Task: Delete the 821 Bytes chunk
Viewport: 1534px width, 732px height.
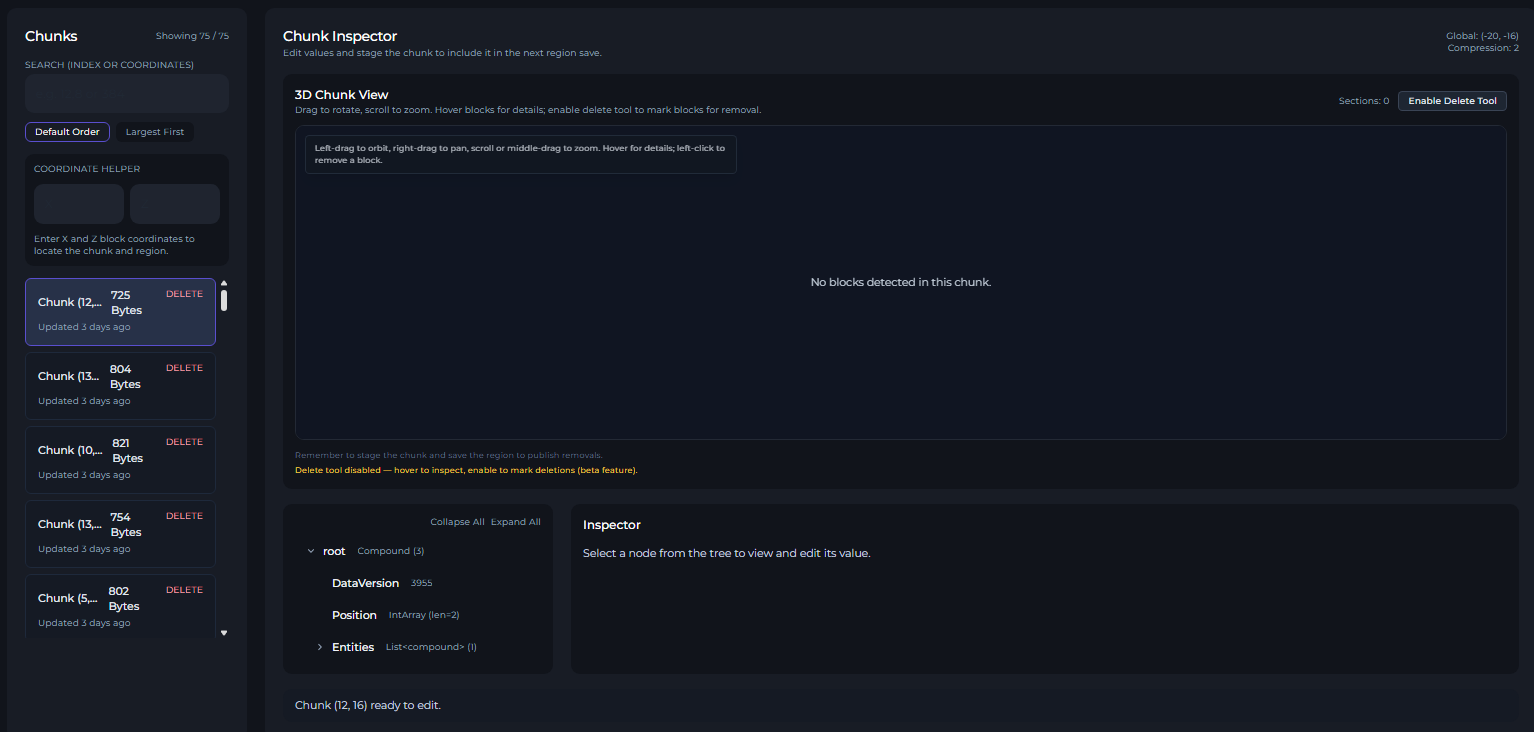Action: click(x=184, y=442)
